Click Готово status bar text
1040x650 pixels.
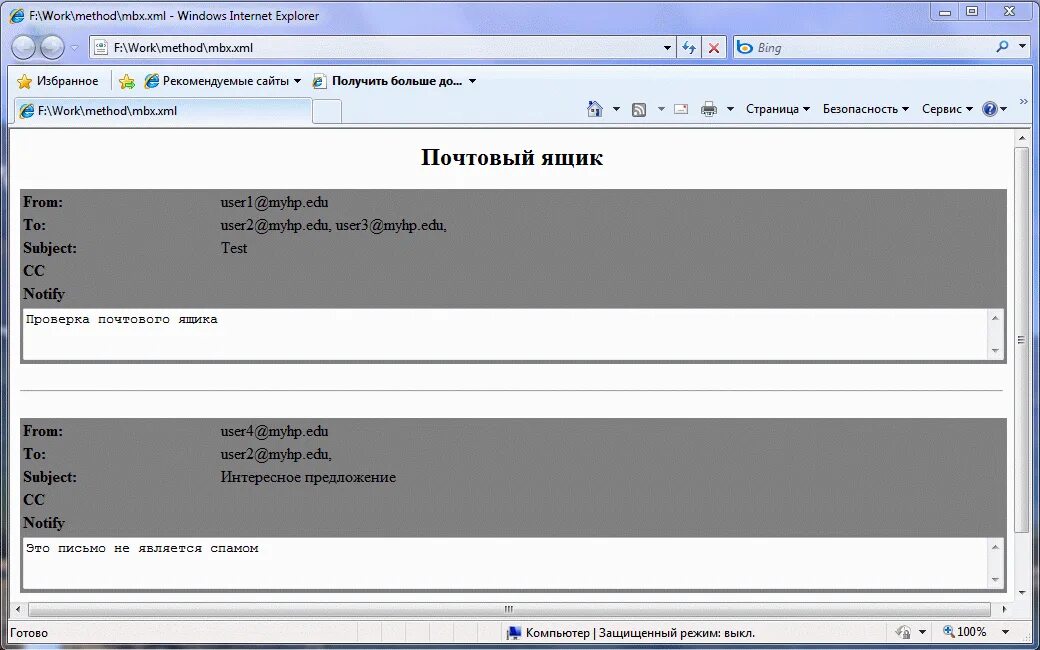click(x=29, y=633)
